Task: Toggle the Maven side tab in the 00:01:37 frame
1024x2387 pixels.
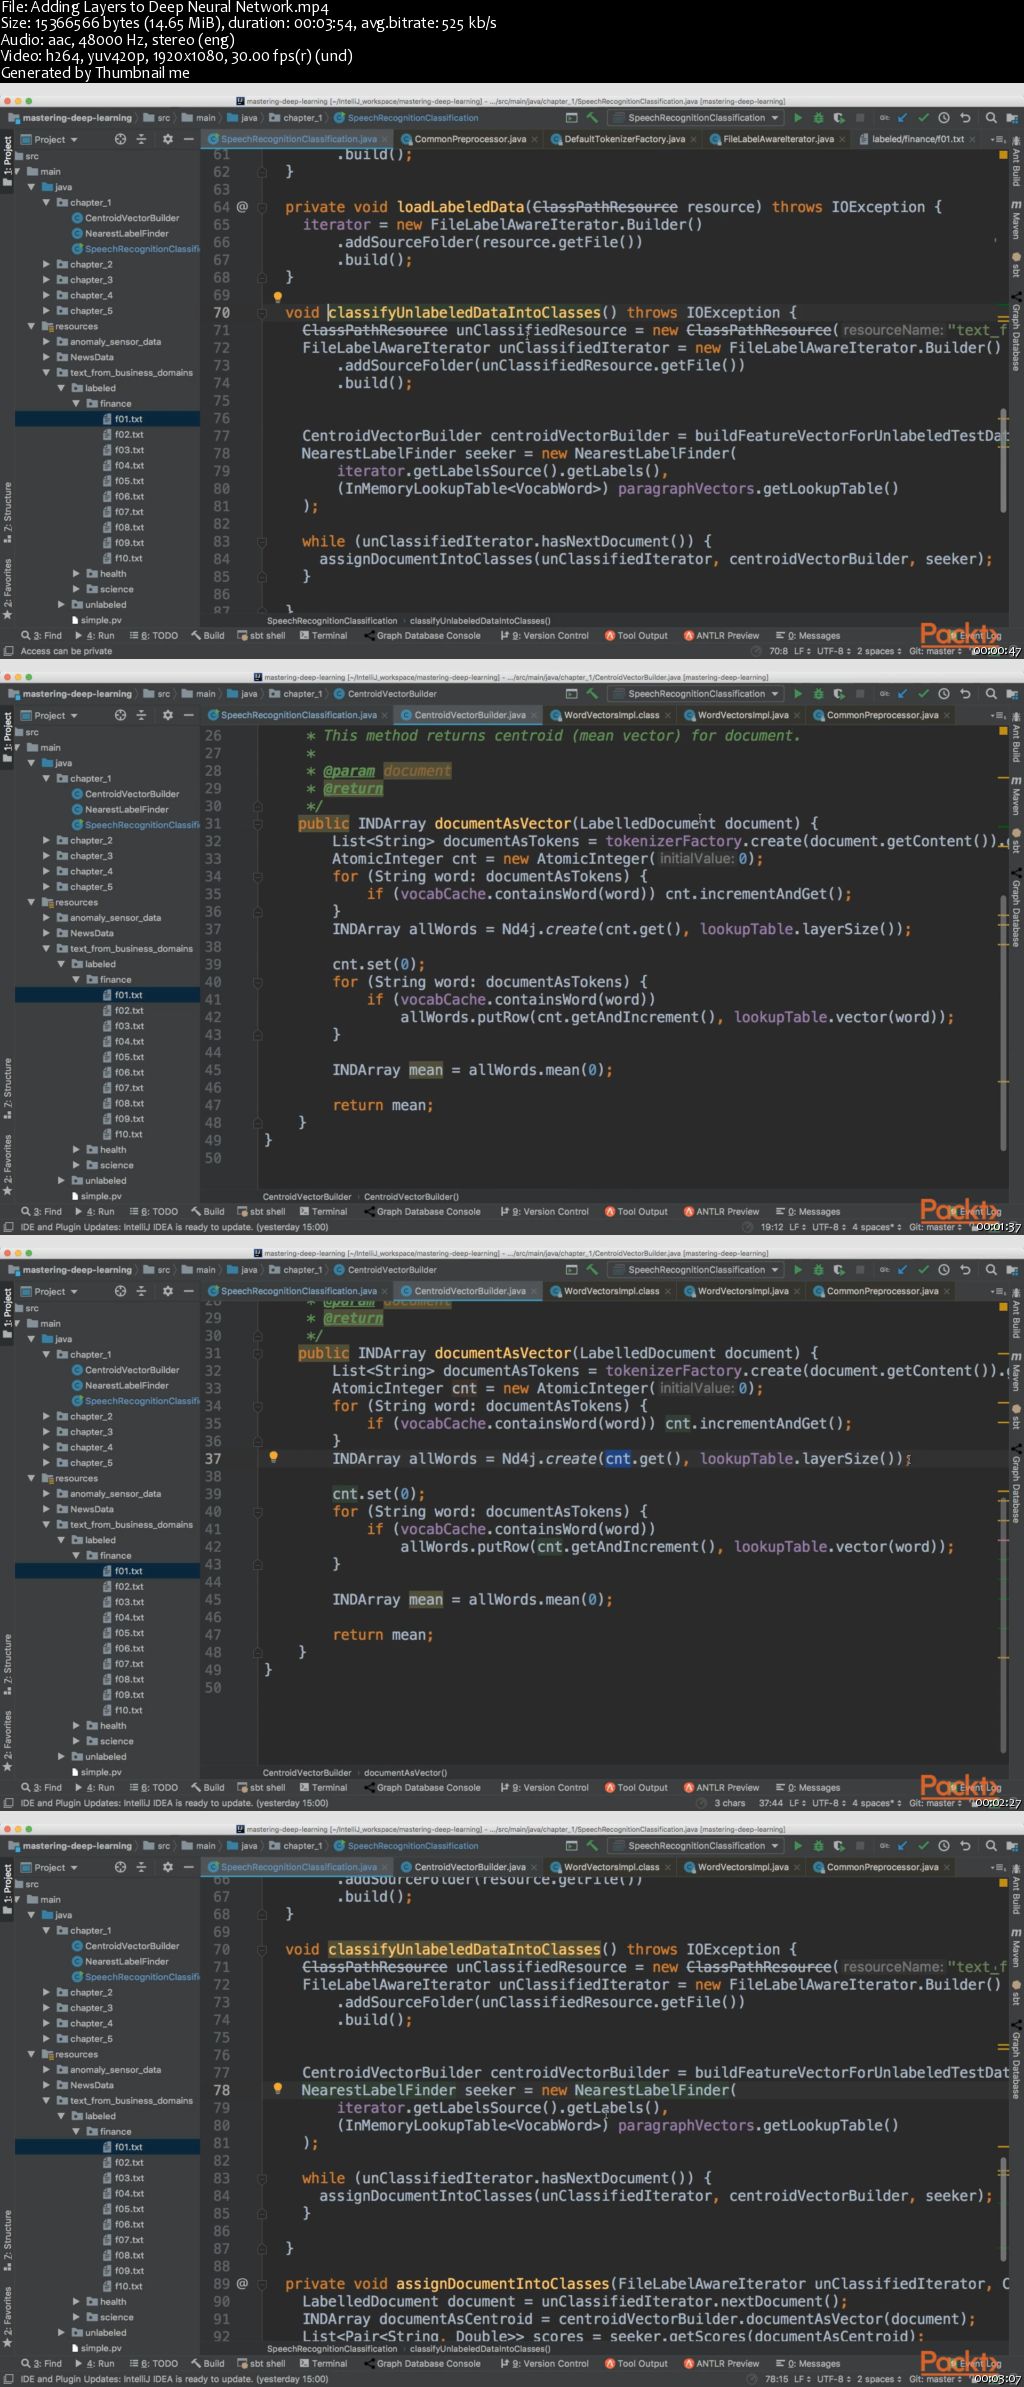Action: point(1016,795)
